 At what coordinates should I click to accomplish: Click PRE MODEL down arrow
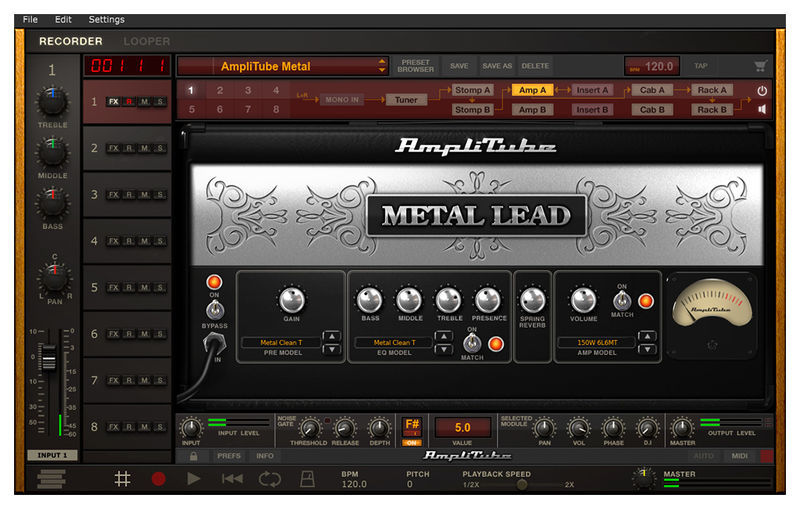332,349
